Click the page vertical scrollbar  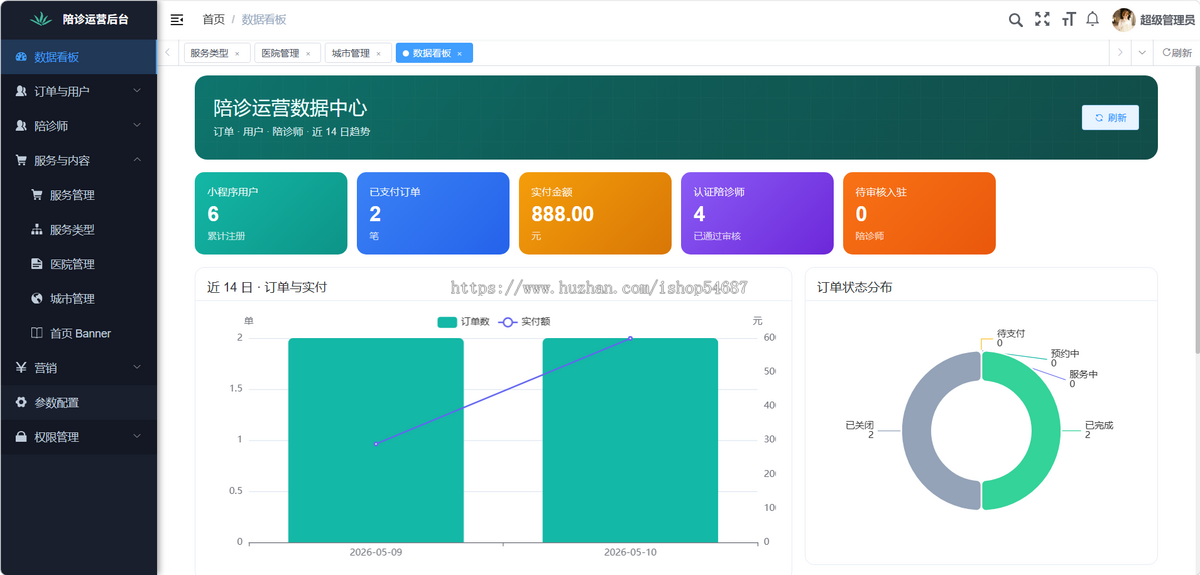(x=1196, y=210)
